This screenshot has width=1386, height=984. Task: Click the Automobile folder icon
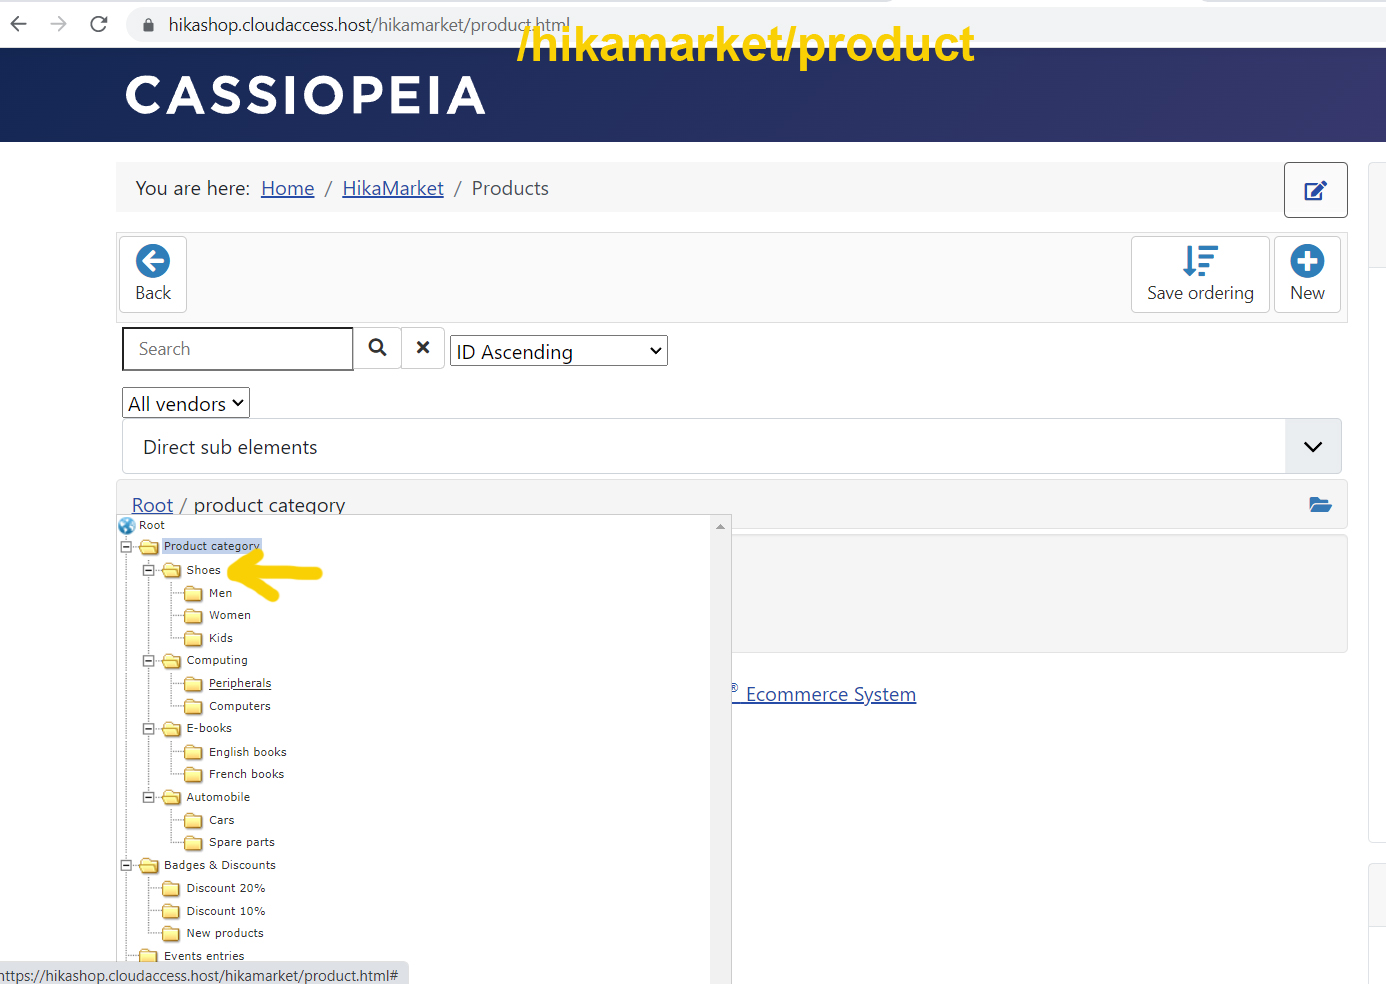[172, 797]
